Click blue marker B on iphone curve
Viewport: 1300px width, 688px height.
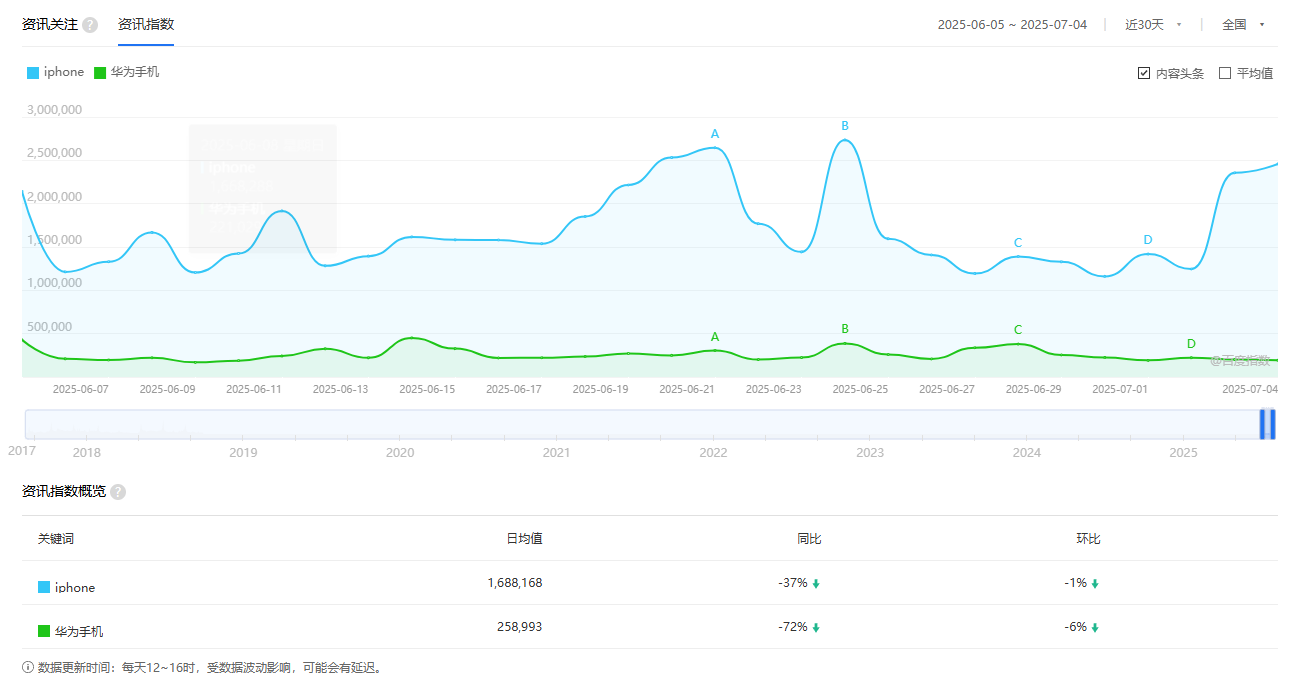tap(845, 126)
